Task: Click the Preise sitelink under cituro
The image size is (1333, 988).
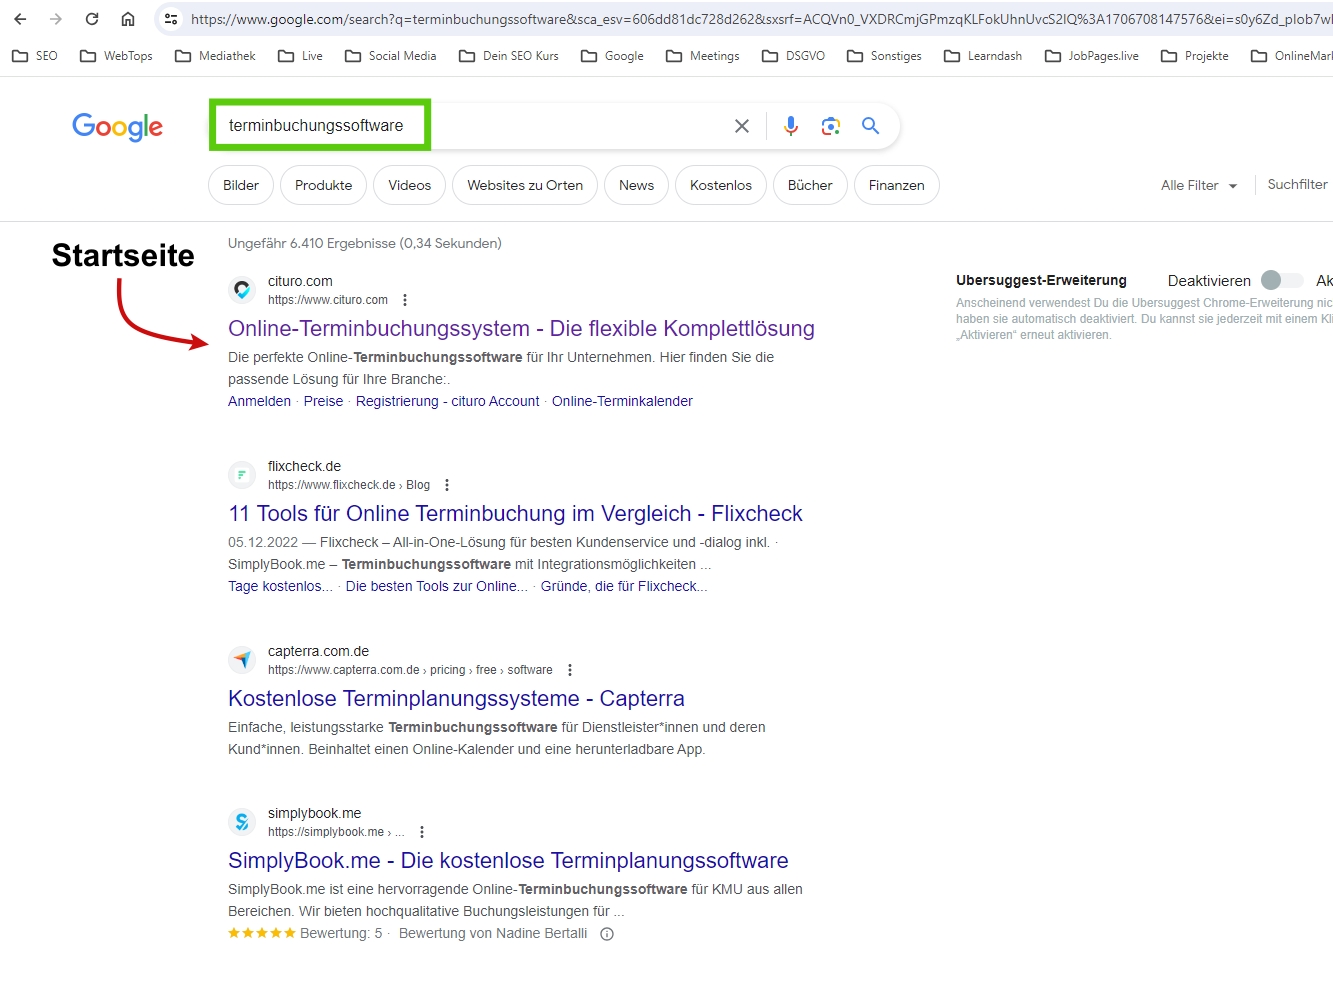Action: point(323,401)
